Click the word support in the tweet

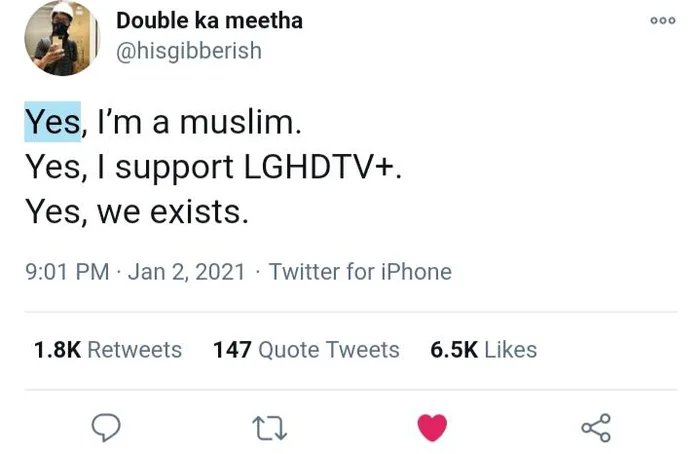(x=175, y=168)
